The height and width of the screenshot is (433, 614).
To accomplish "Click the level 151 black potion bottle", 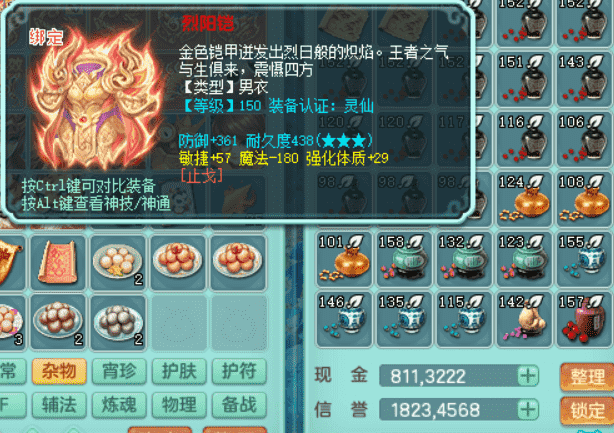I will (x=524, y=79).
